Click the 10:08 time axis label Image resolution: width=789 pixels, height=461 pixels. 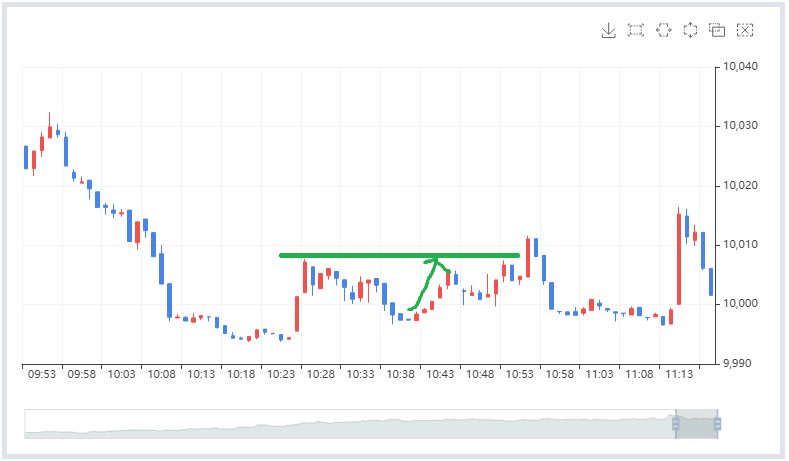162,374
